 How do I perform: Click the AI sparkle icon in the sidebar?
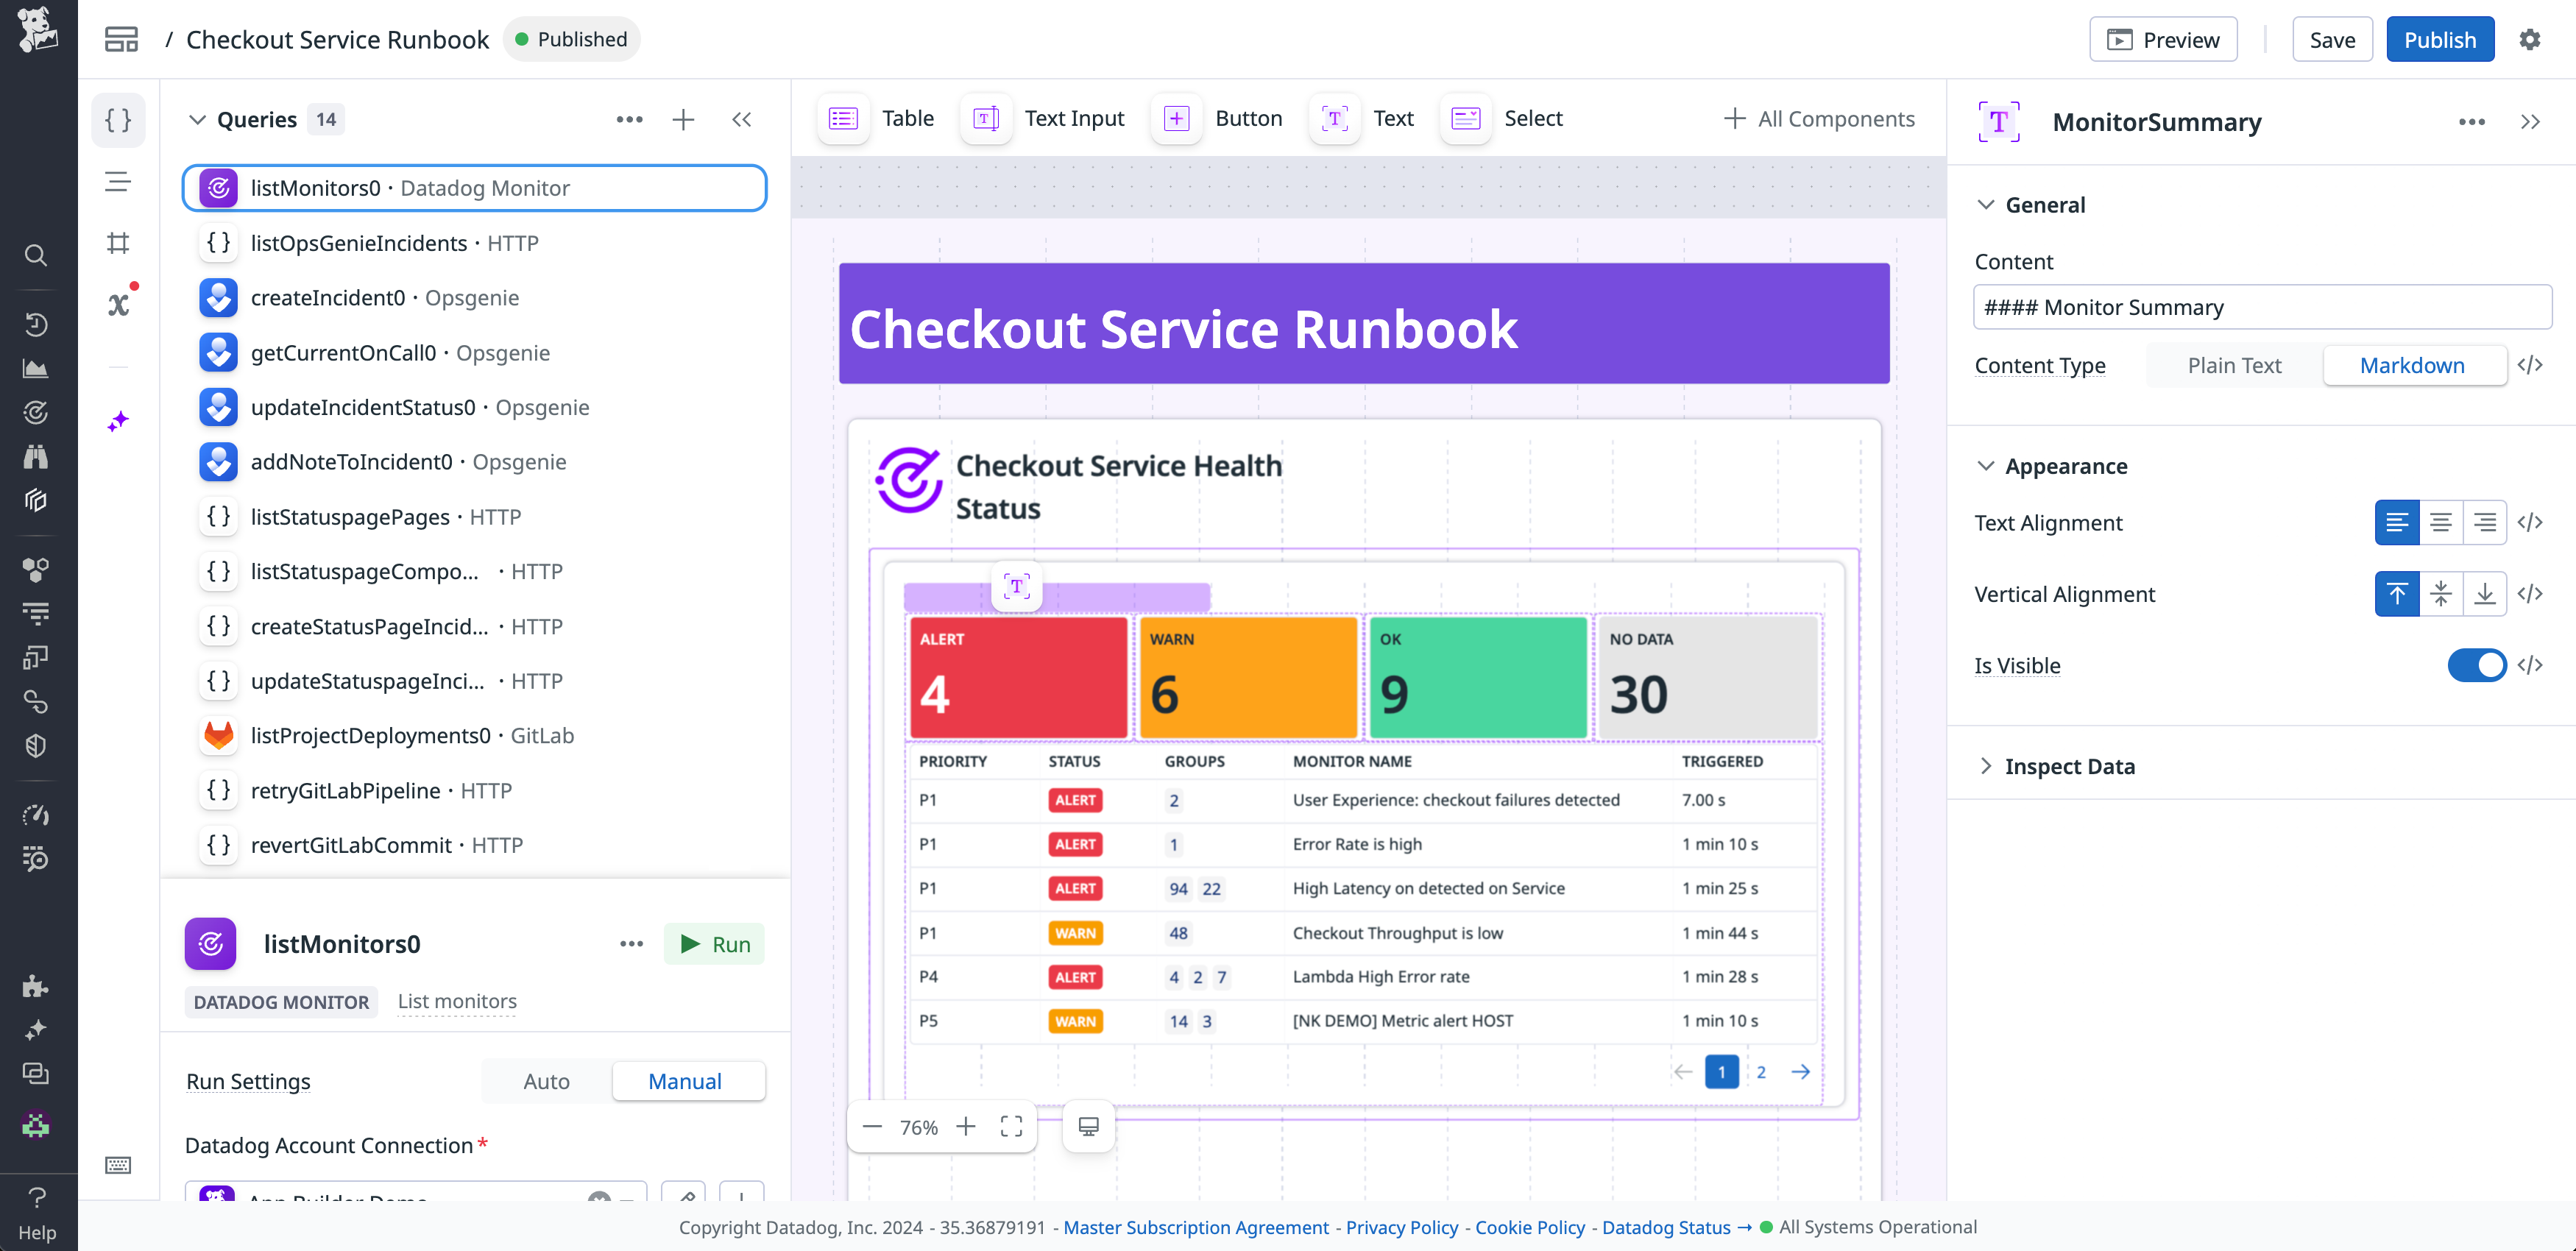click(x=118, y=422)
